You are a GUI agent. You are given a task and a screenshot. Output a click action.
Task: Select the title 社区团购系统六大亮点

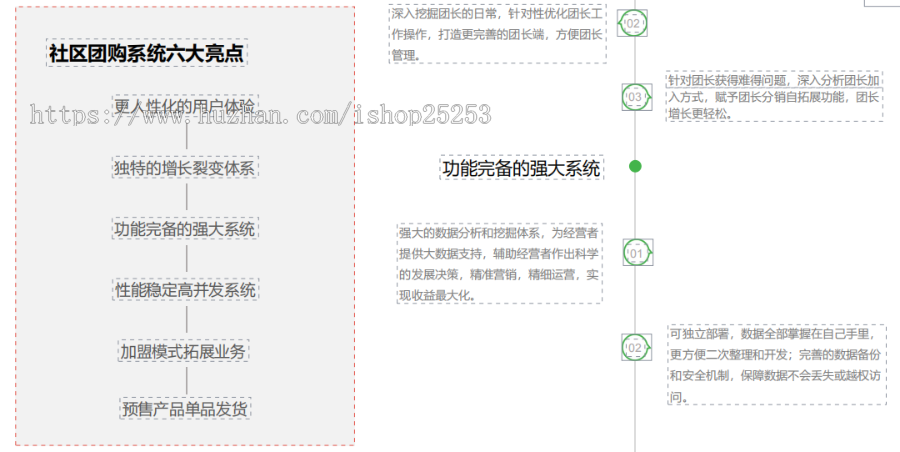pos(146,53)
